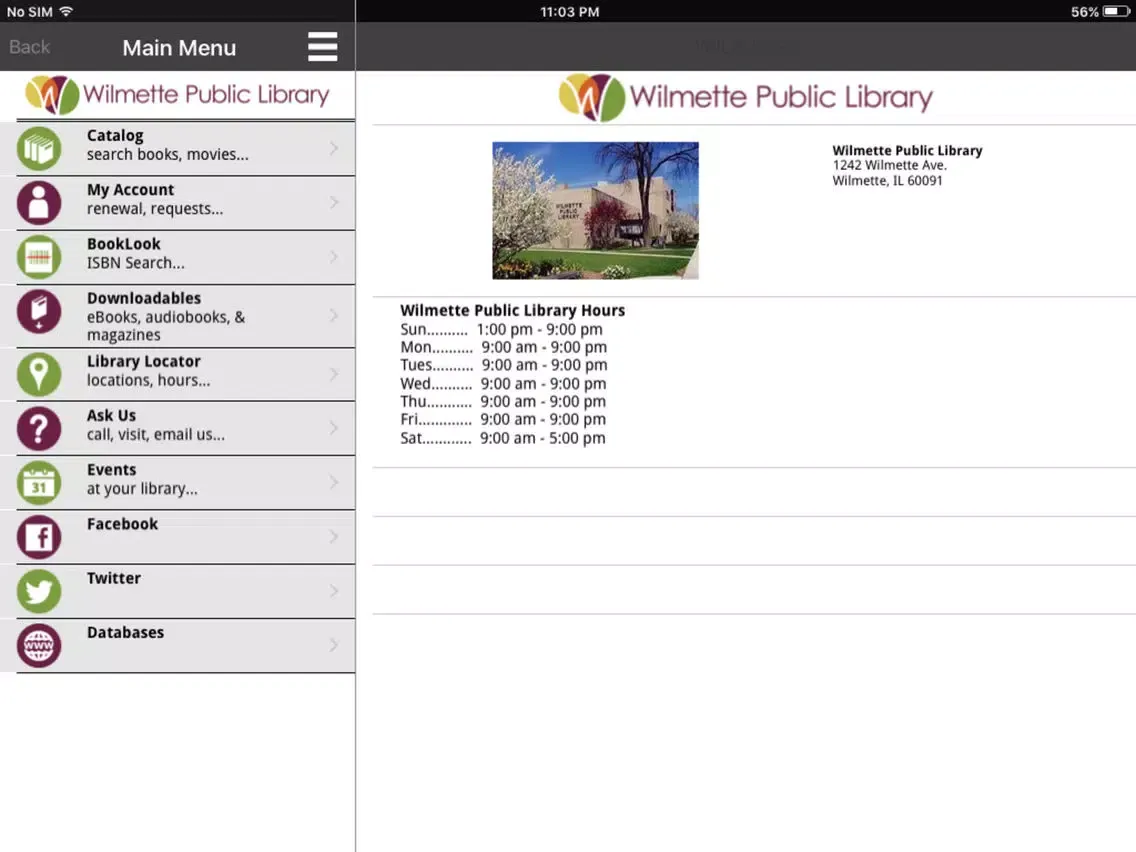This screenshot has width=1136, height=852.
Task: Expand Facebook row chevron
Action: click(x=333, y=537)
